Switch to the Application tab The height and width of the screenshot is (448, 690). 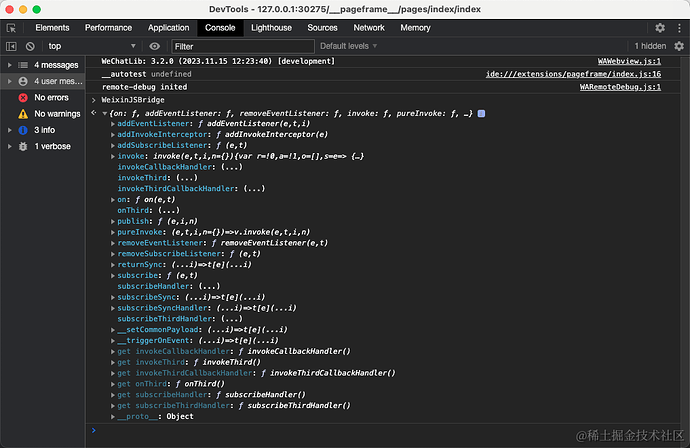pyautogui.click(x=169, y=28)
